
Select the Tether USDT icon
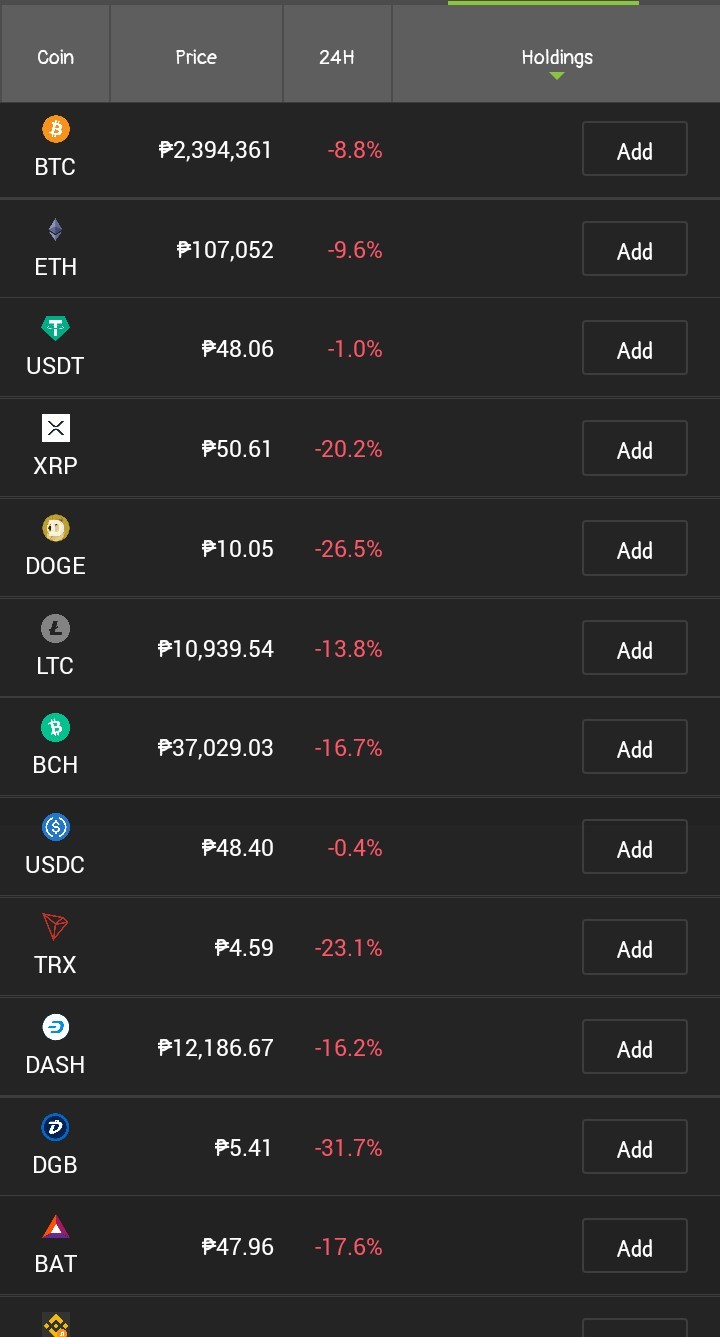click(x=56, y=328)
